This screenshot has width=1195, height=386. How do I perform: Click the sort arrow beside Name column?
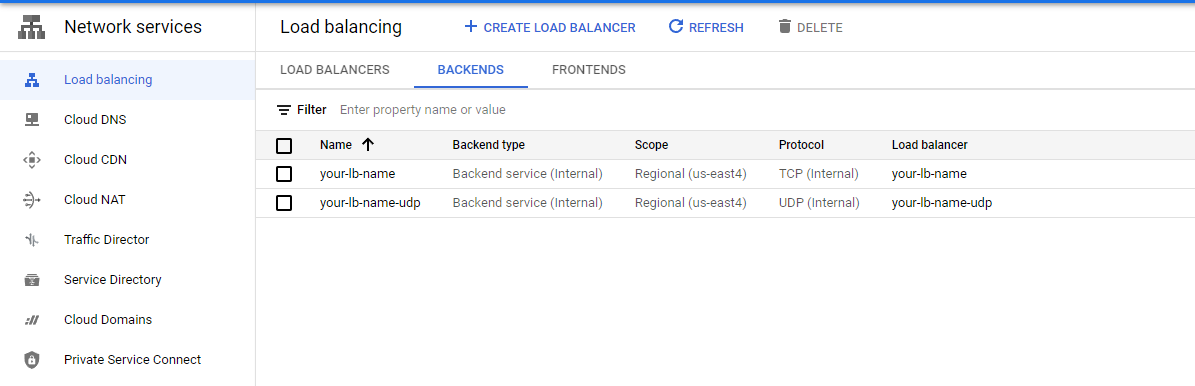(x=368, y=144)
